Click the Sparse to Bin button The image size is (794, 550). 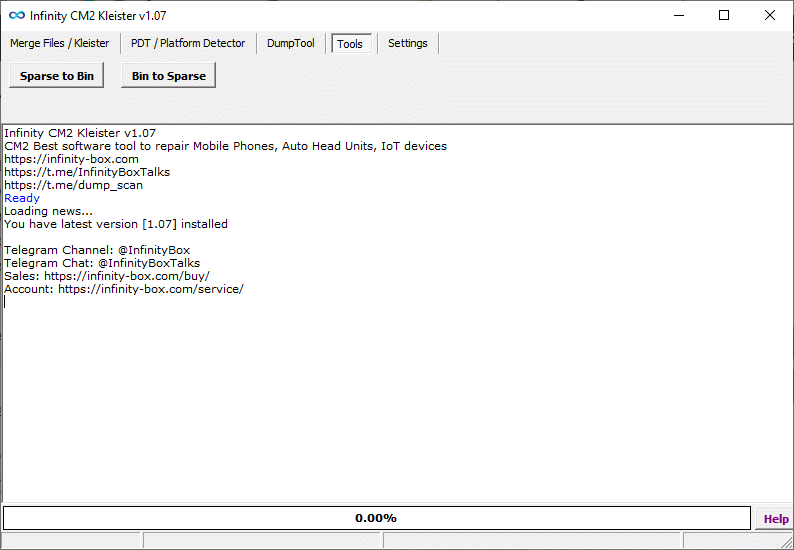point(57,75)
